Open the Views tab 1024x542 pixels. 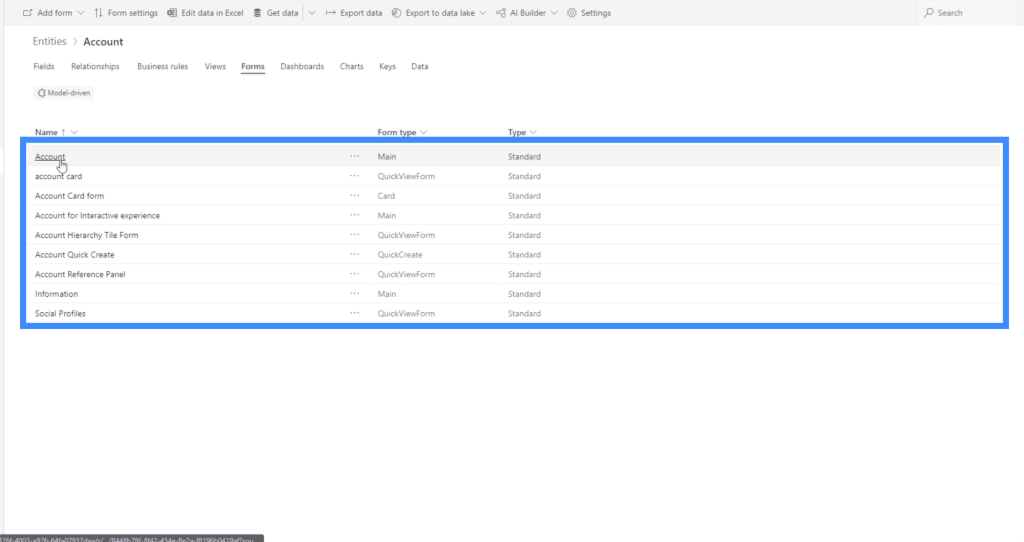point(215,67)
